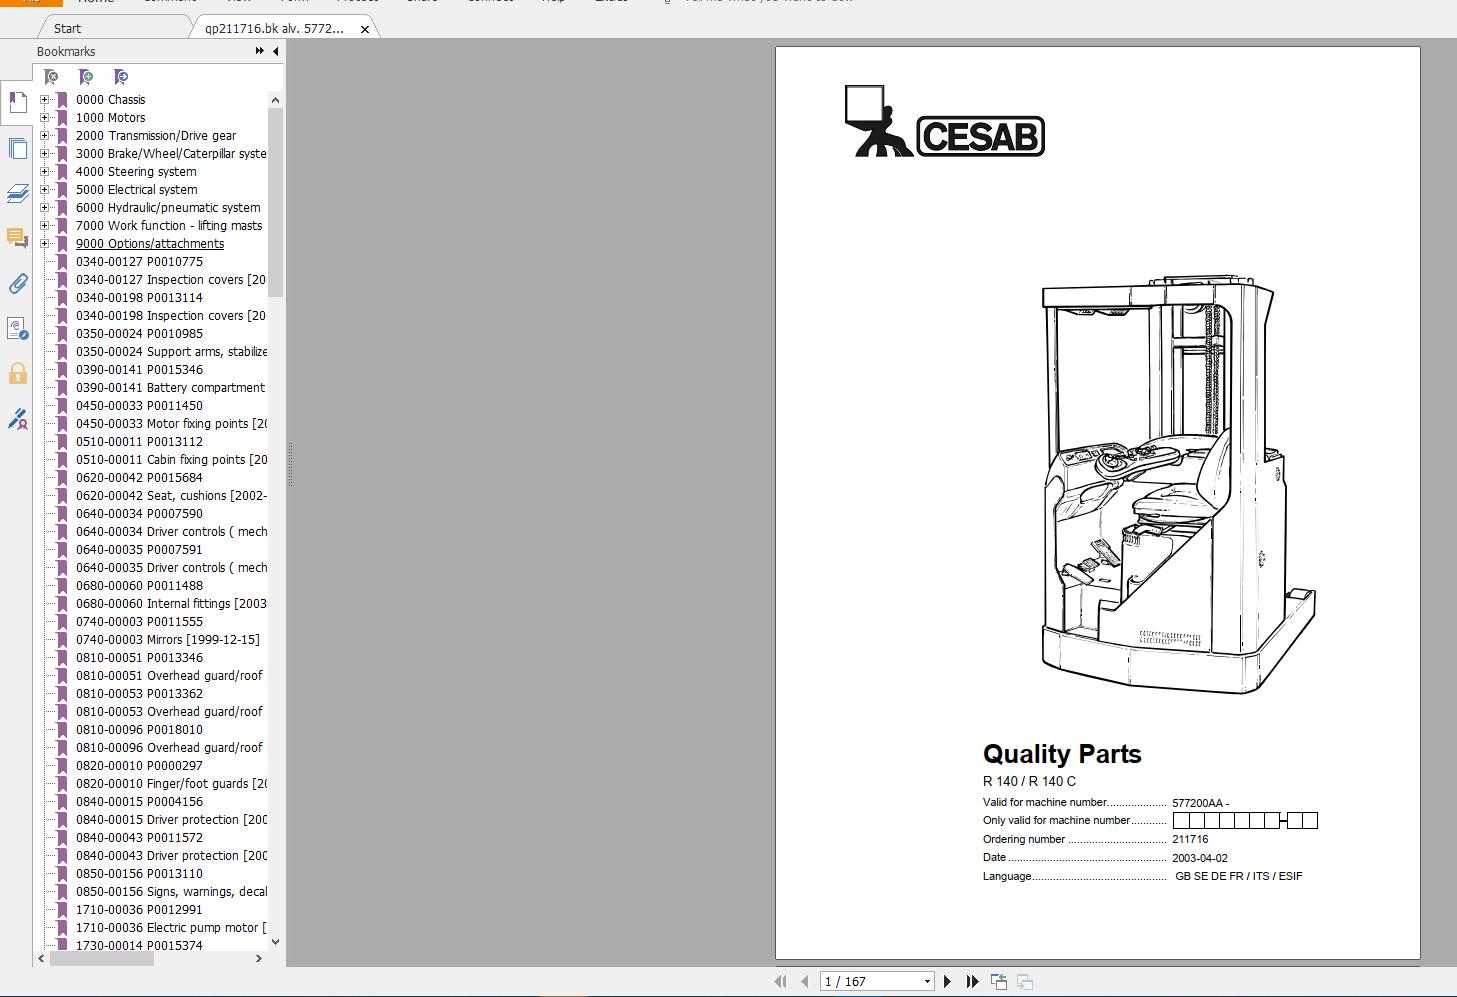Screen dimensions: 1457x997
Task: Collapse the Bookmarks panel with left-arrow icon
Action: point(275,51)
